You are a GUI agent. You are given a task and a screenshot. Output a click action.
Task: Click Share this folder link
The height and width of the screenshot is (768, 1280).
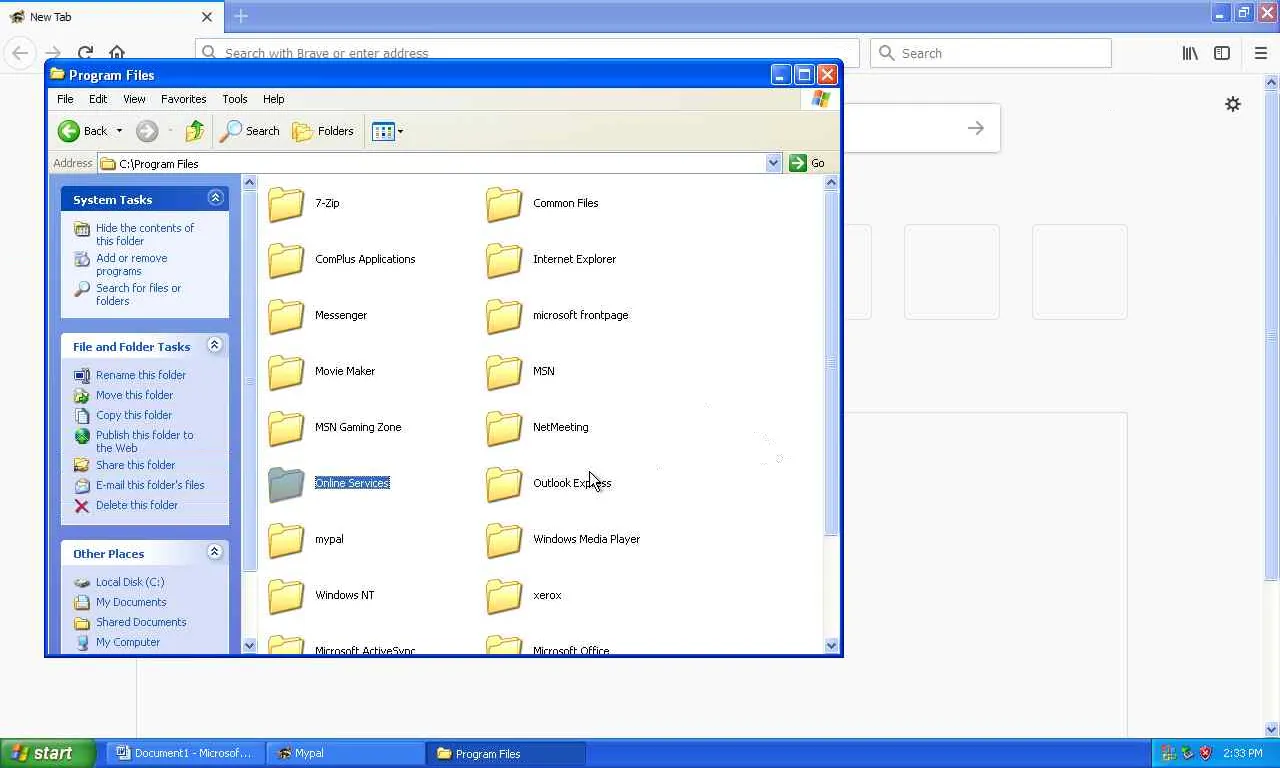[x=135, y=465]
